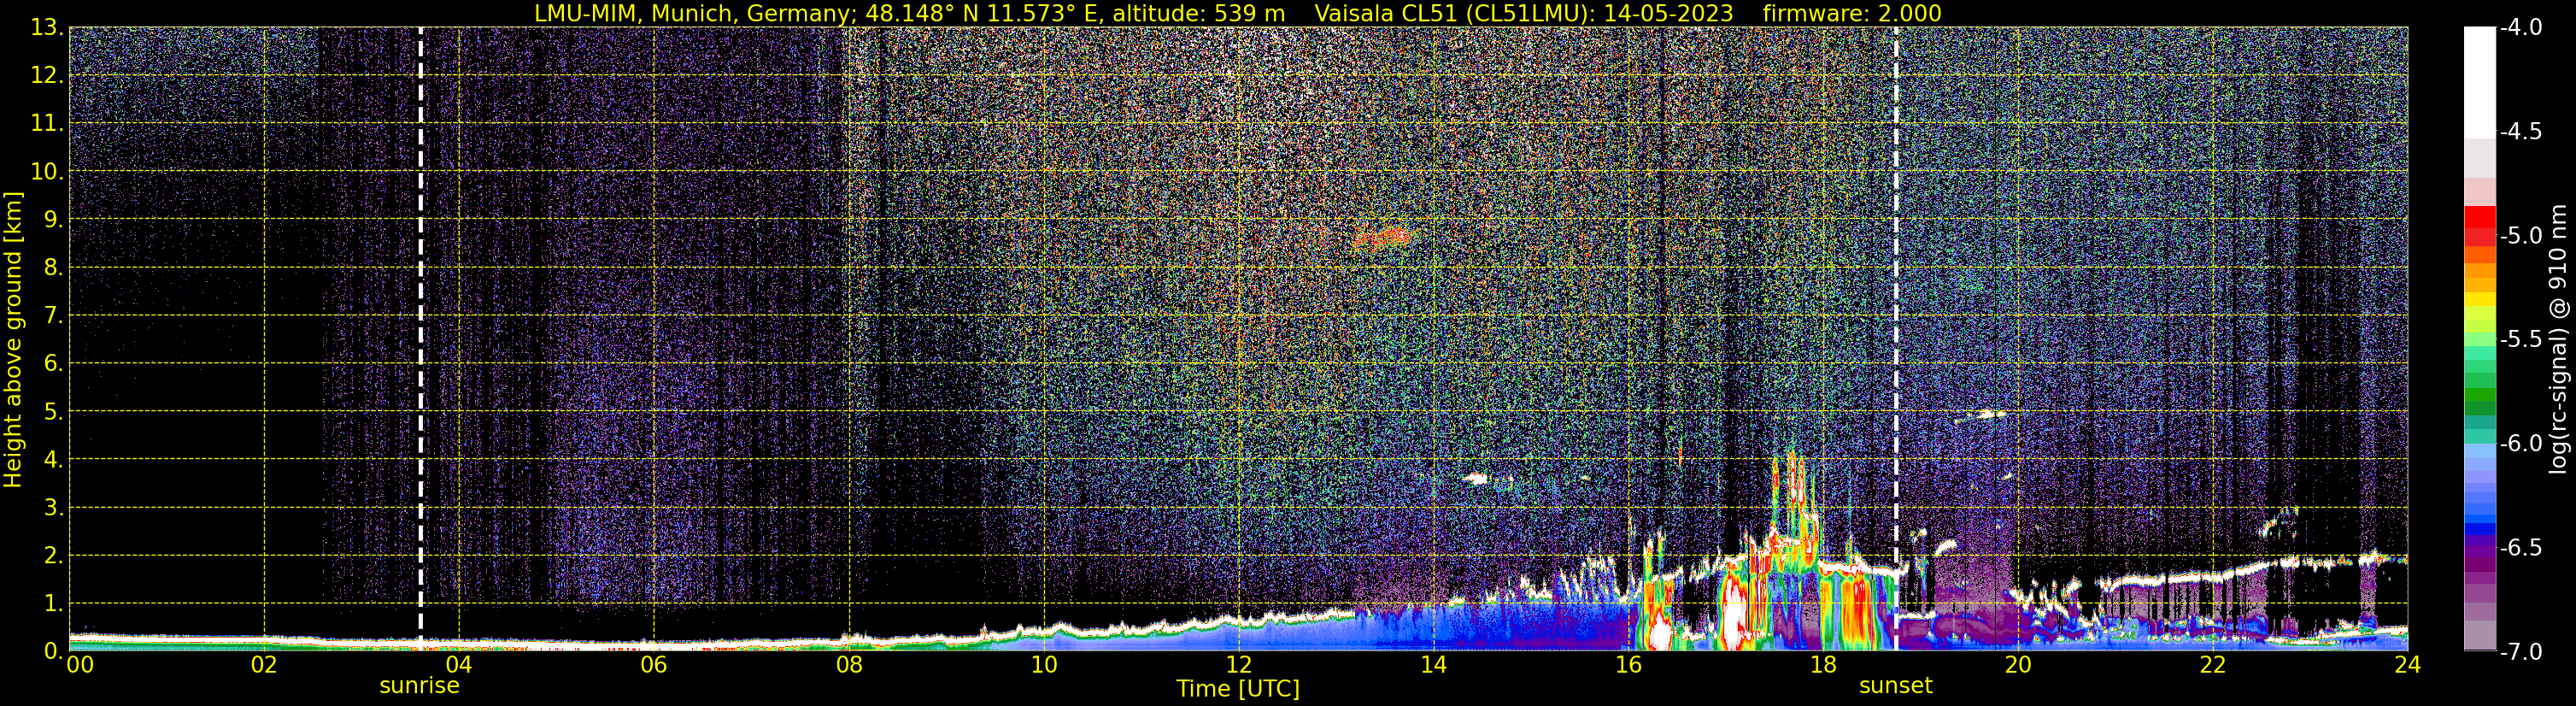Viewport: 2576px width, 706px height.
Task: Click the time tick label '16'
Action: tap(1628, 665)
